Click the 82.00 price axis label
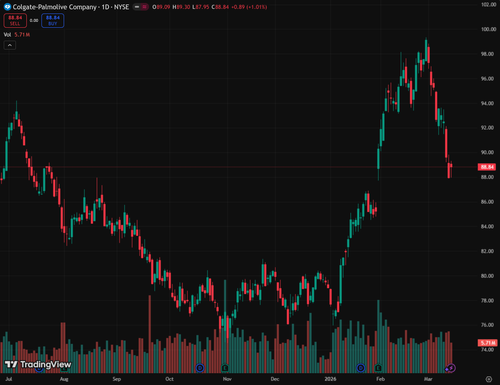 click(487, 251)
